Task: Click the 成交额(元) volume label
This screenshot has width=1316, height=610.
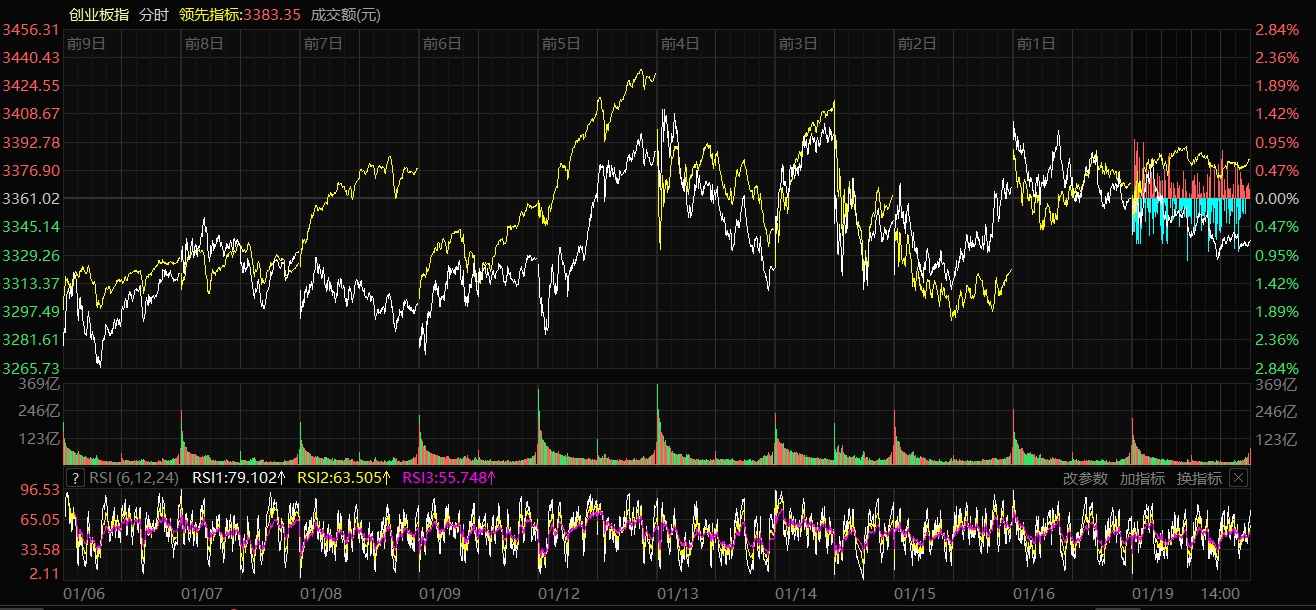Action: pos(346,14)
